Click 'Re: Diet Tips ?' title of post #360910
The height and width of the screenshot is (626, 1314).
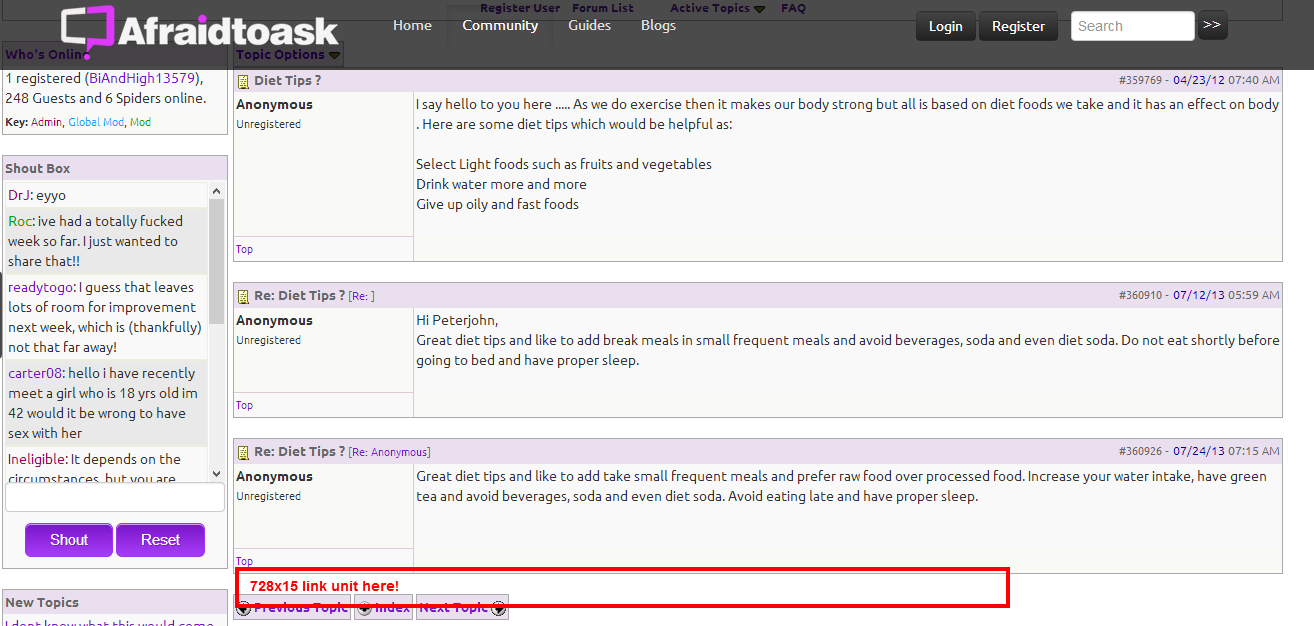pos(299,296)
